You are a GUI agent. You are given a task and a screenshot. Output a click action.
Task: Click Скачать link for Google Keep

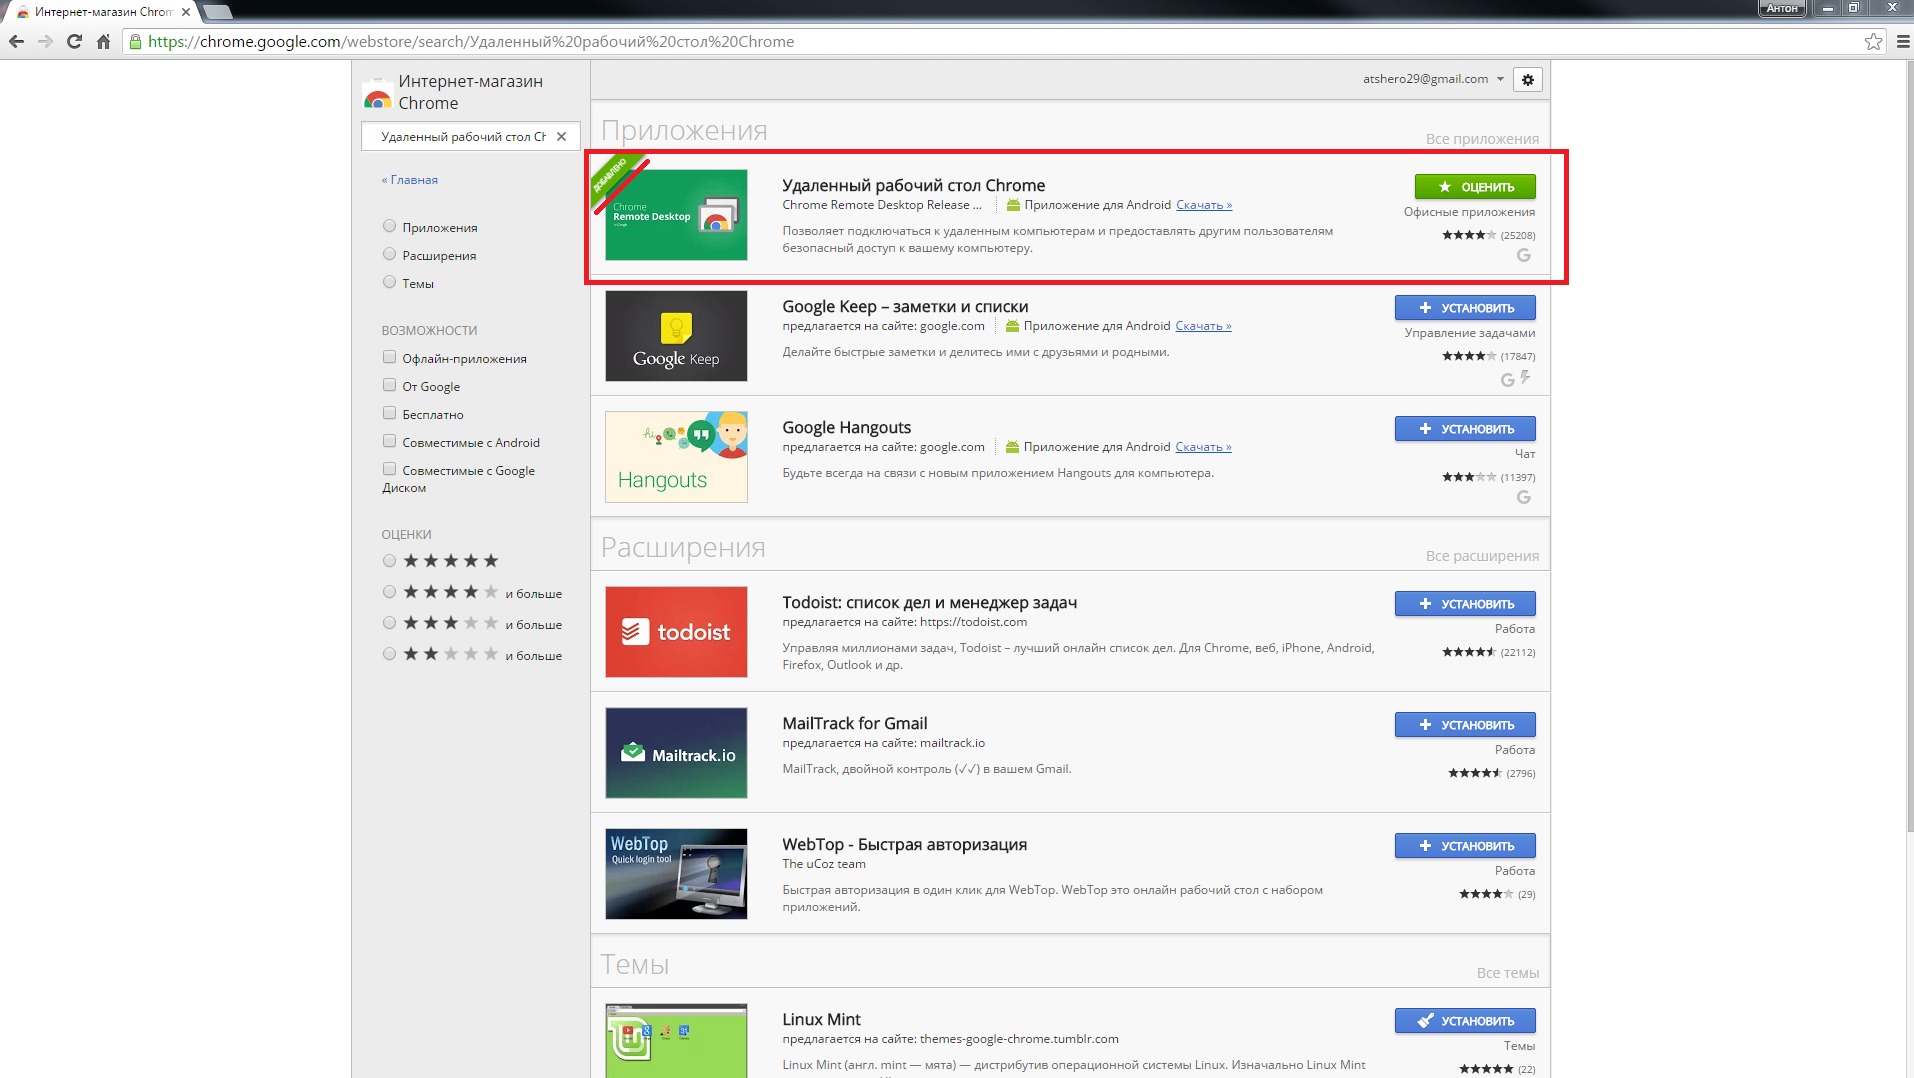pyautogui.click(x=1203, y=326)
